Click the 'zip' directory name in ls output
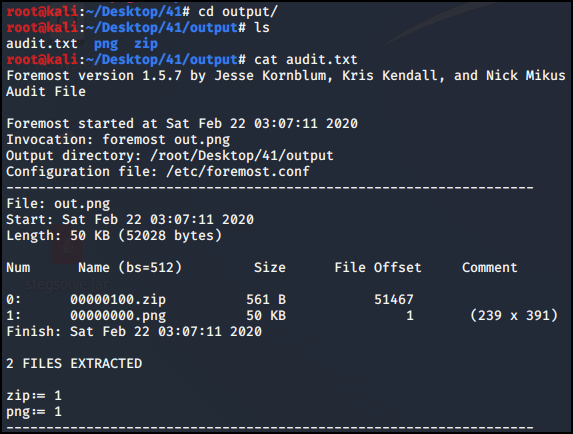Screen dimensions: 573x434 (x=146, y=44)
